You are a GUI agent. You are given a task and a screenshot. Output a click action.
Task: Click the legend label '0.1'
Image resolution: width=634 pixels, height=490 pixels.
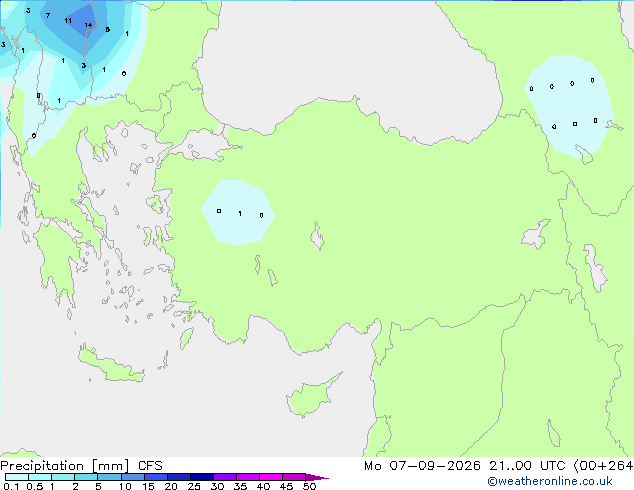click(x=11, y=486)
